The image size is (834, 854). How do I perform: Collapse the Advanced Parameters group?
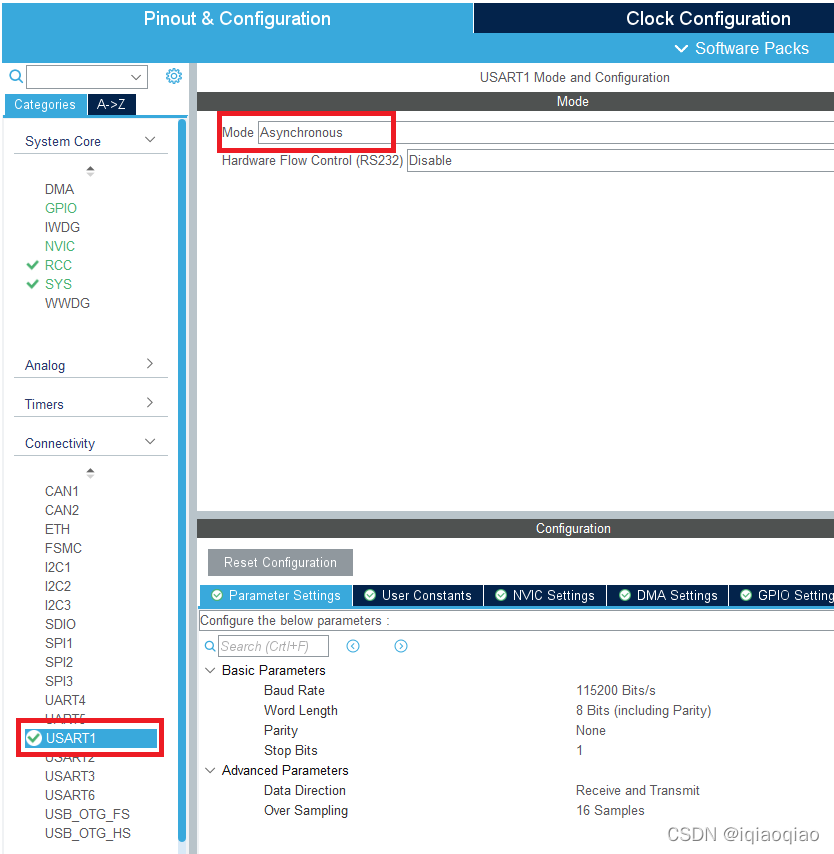210,770
